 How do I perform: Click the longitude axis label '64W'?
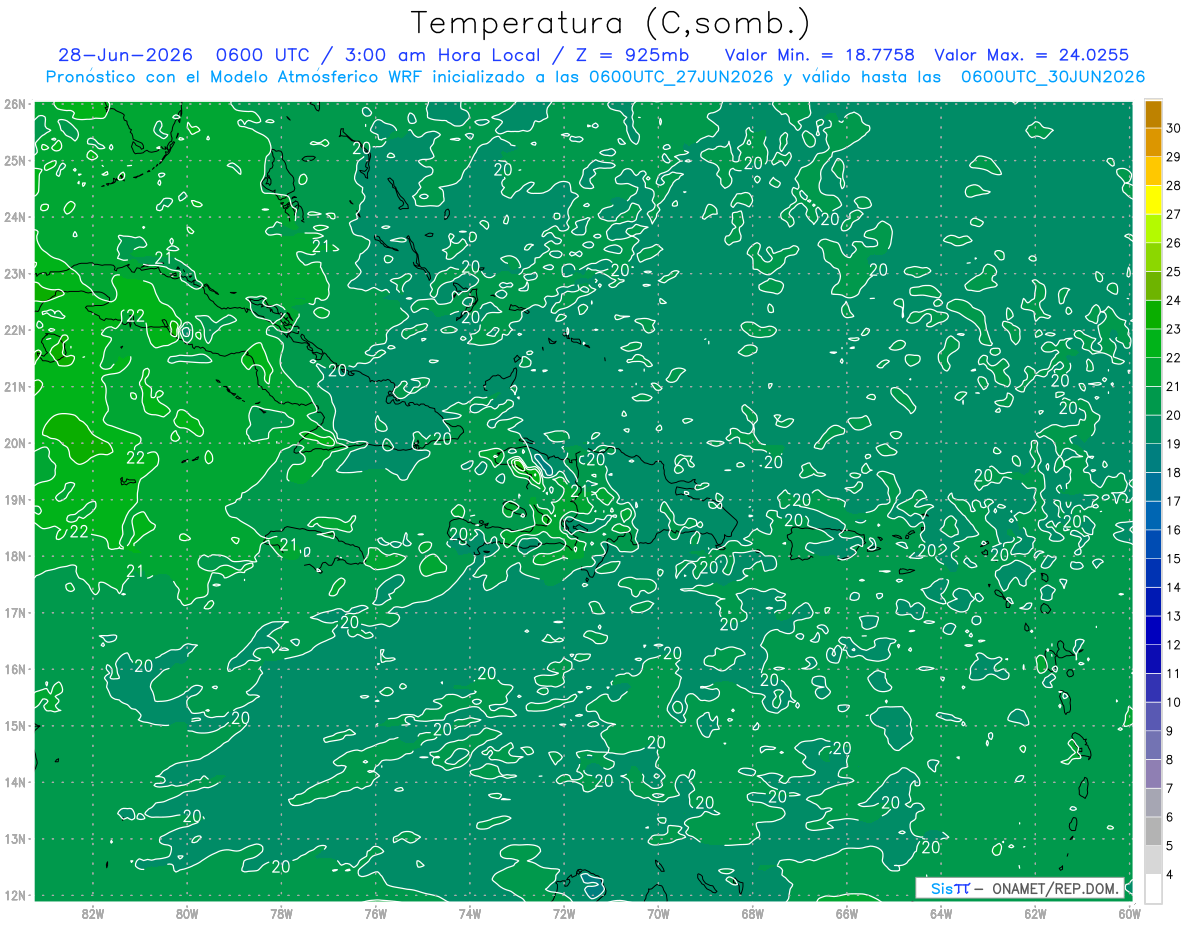point(941,913)
